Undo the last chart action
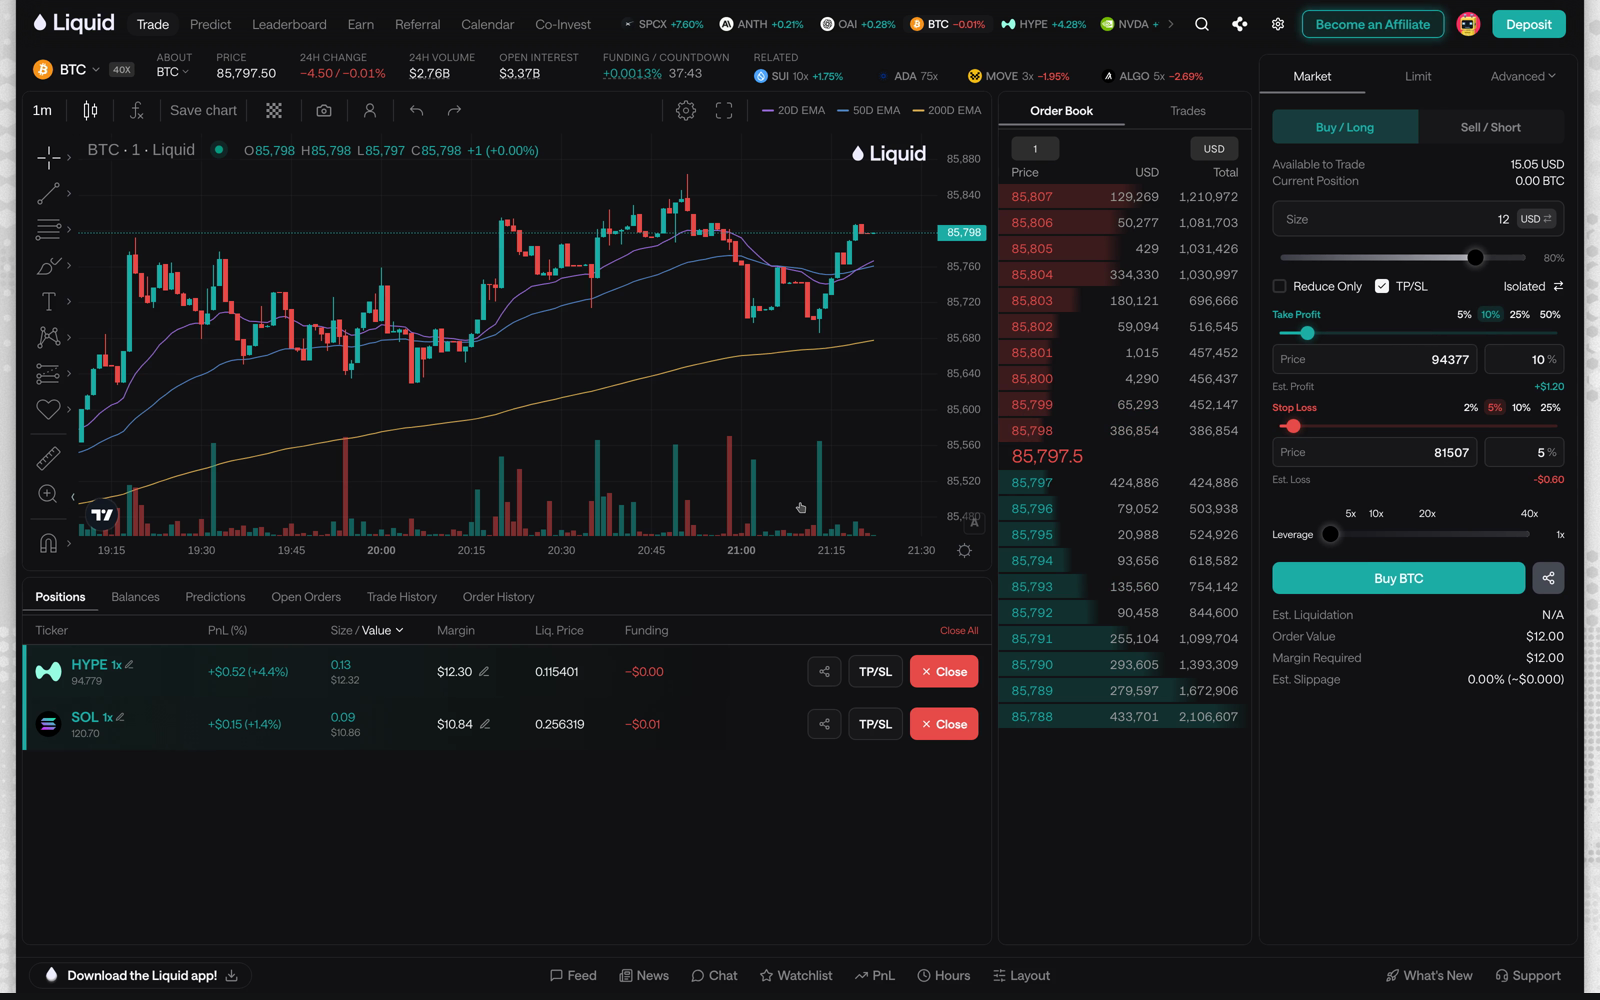 tap(416, 110)
